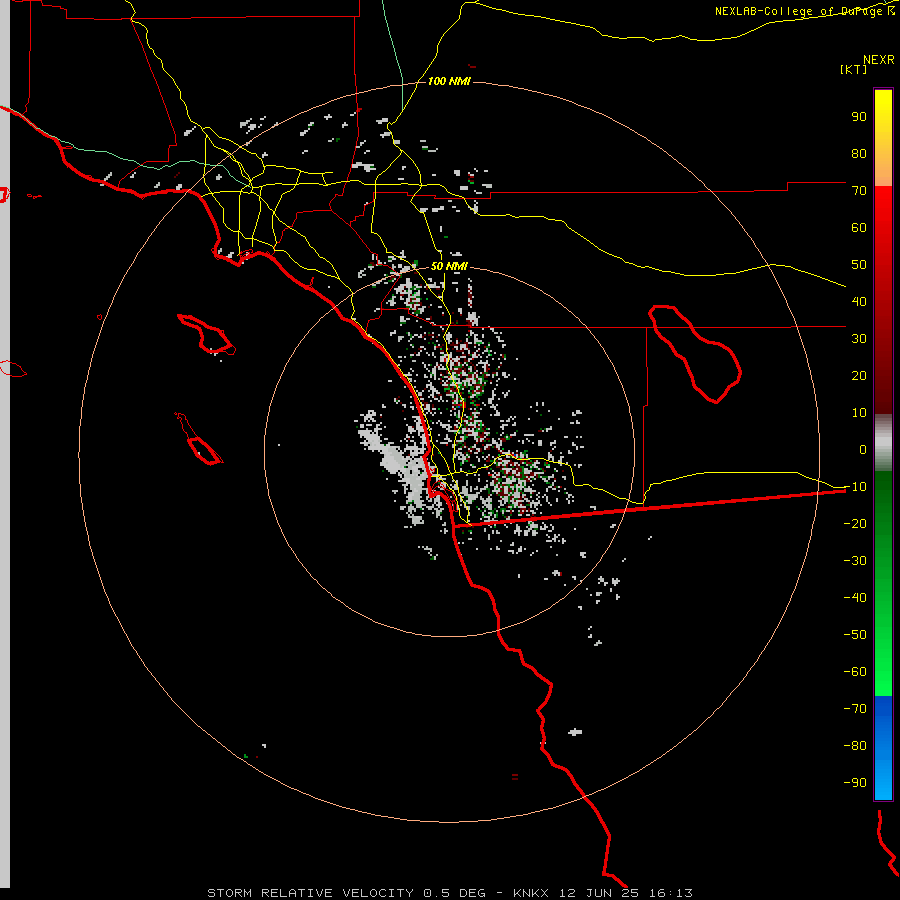This screenshot has height=900, width=900.
Task: Select the -40 knot scale label
Action: click(855, 598)
